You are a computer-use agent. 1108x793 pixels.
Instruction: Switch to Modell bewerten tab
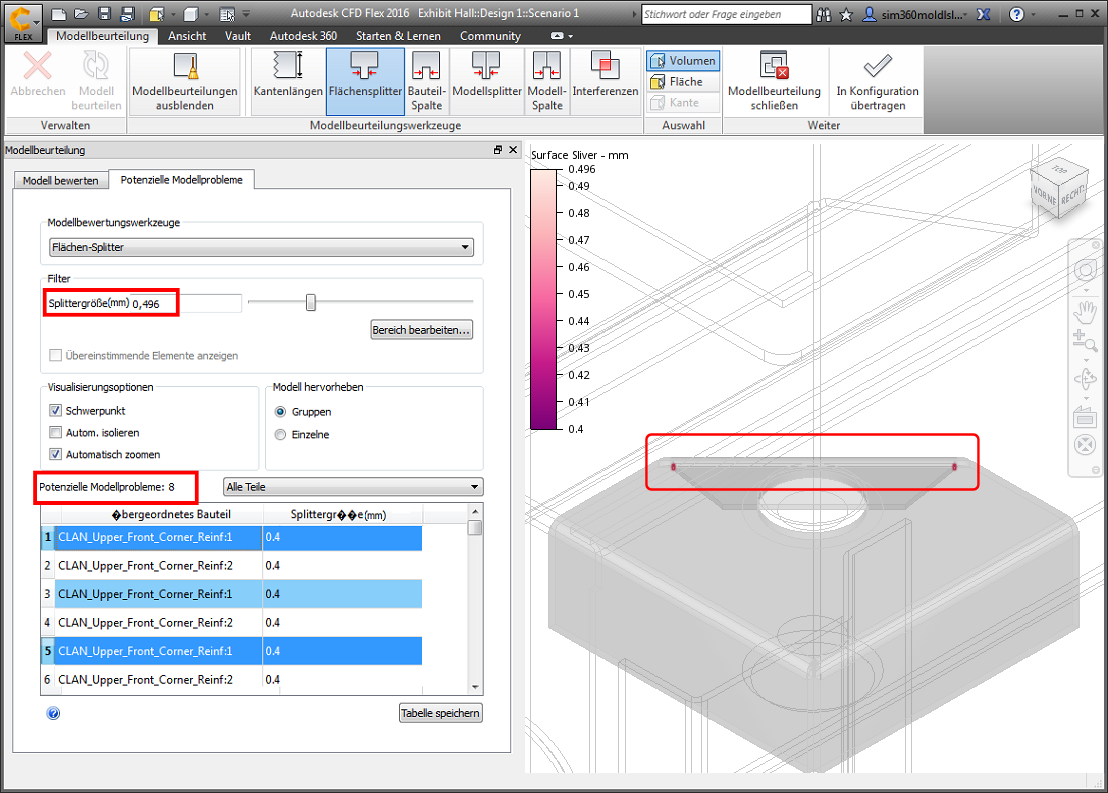point(61,180)
